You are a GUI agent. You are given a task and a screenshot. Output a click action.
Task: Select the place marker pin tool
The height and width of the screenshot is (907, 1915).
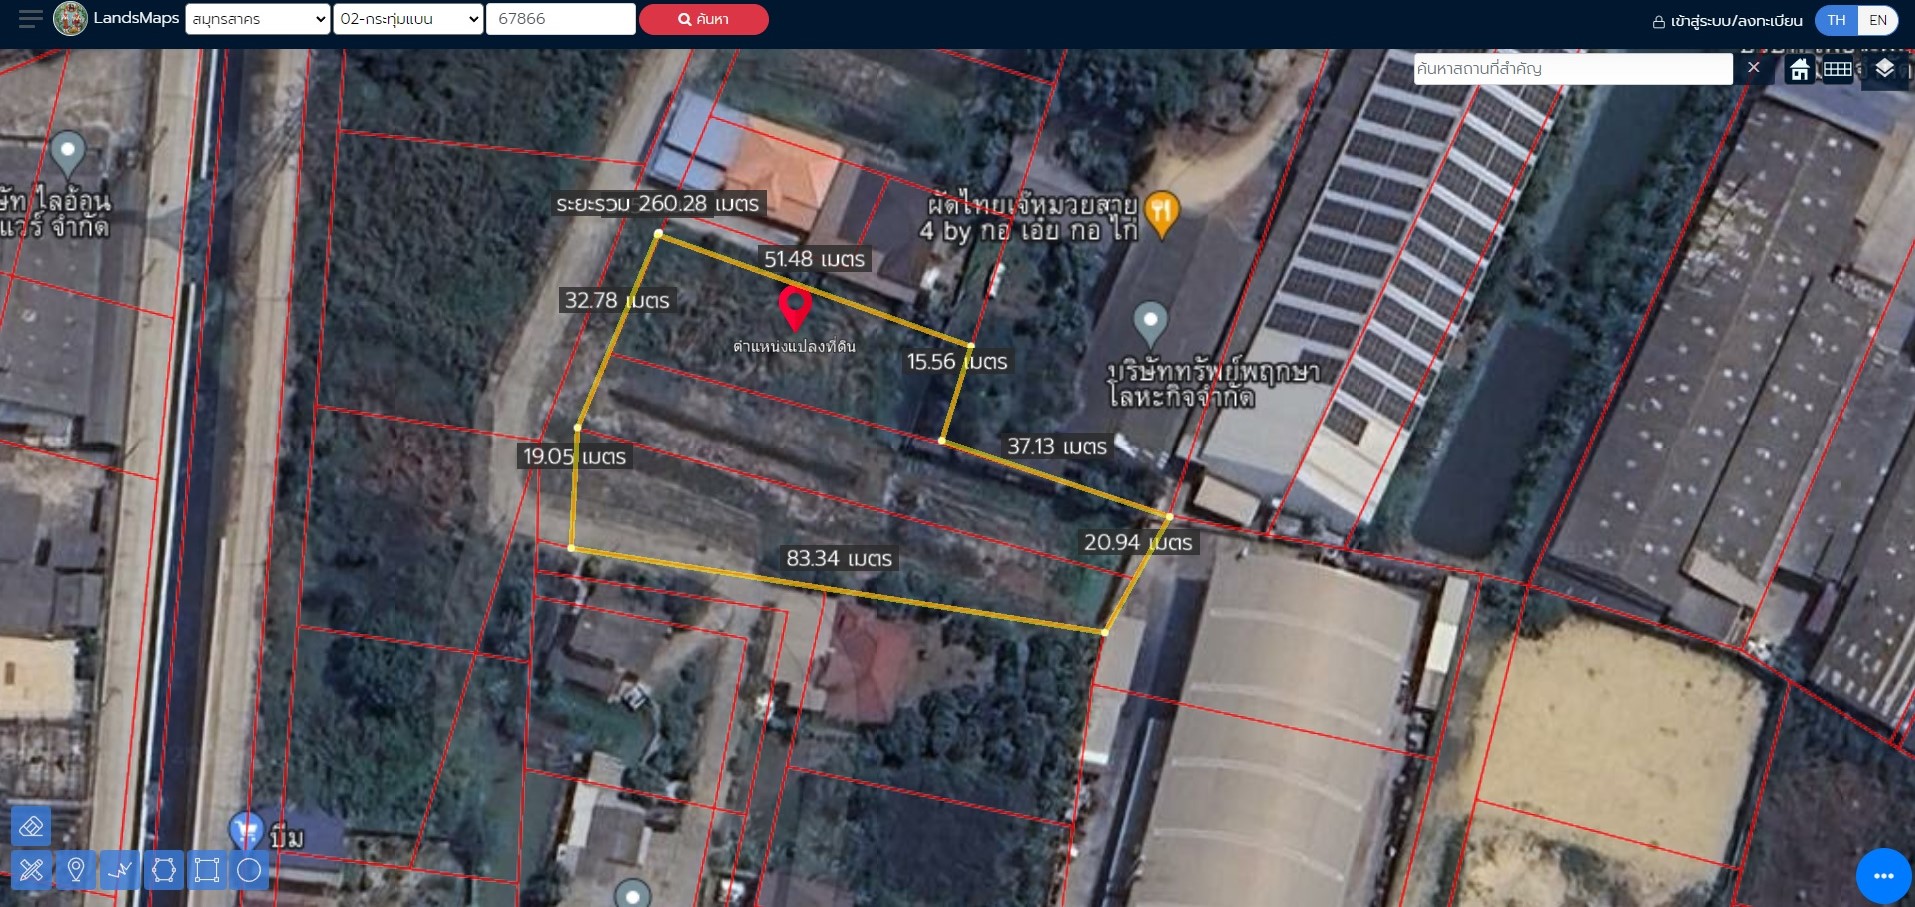tap(76, 870)
